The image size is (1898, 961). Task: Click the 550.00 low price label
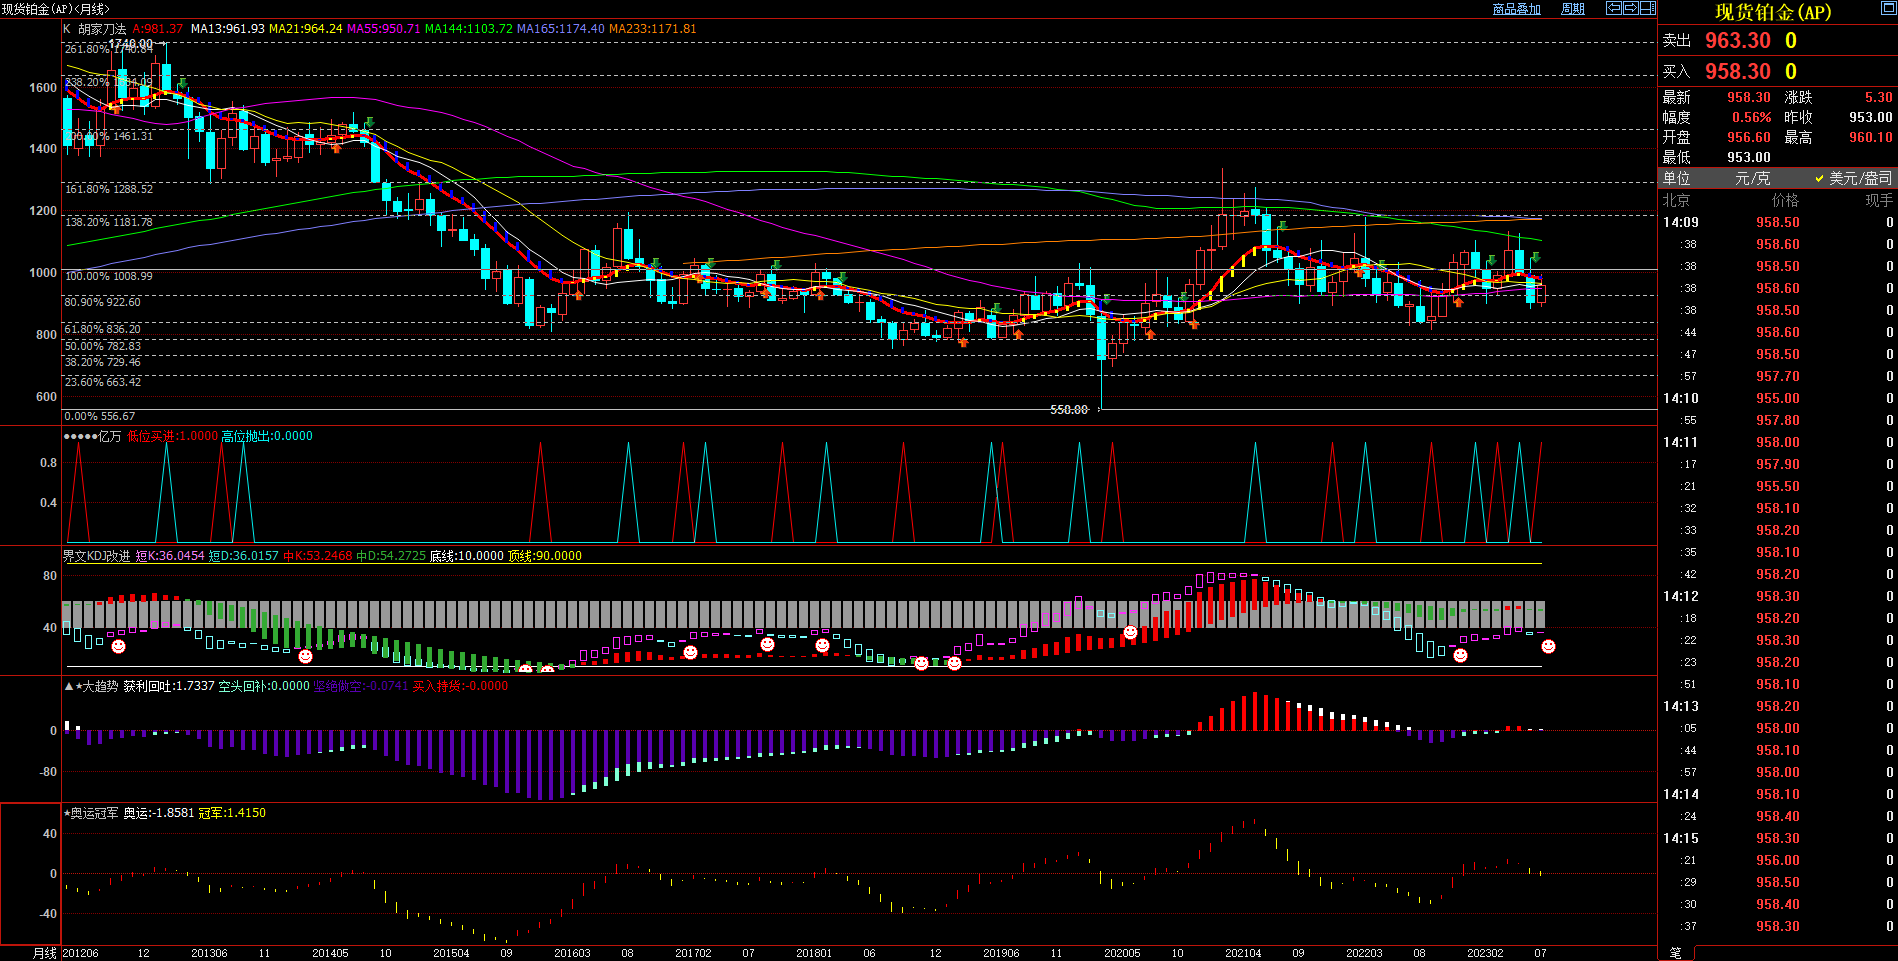point(1068,410)
